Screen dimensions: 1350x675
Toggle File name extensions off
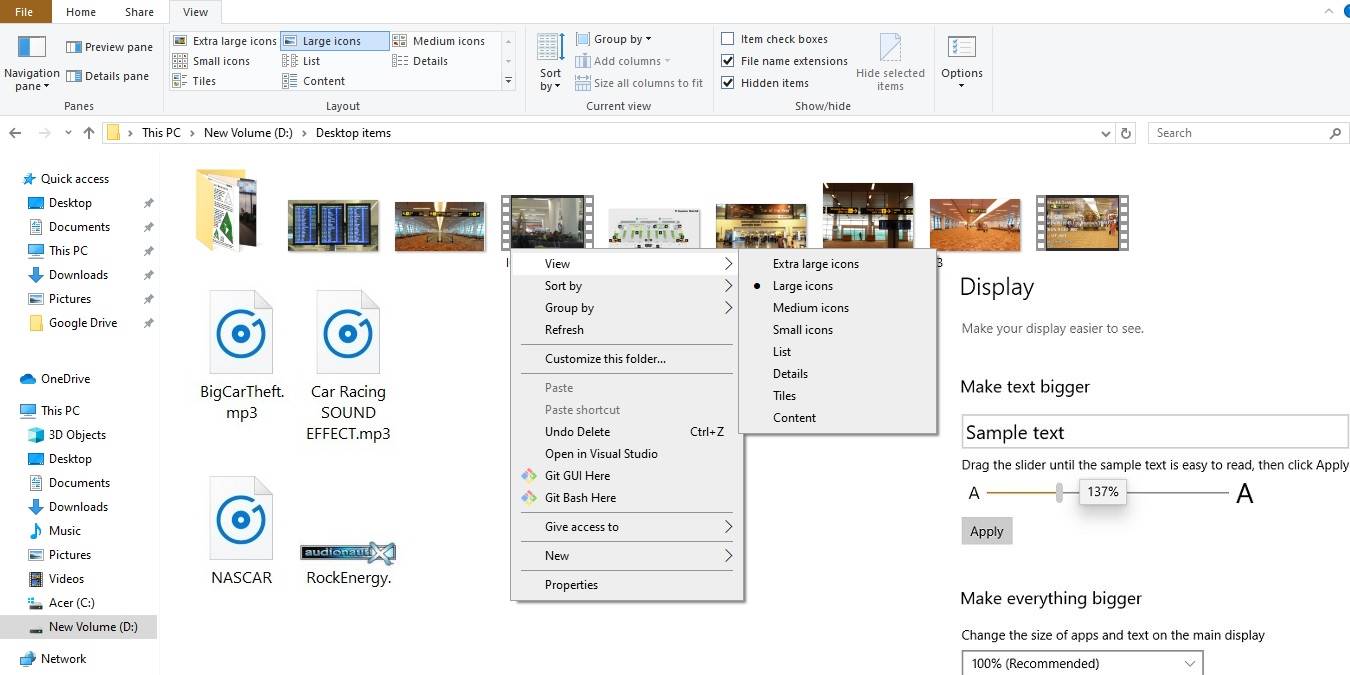click(727, 60)
